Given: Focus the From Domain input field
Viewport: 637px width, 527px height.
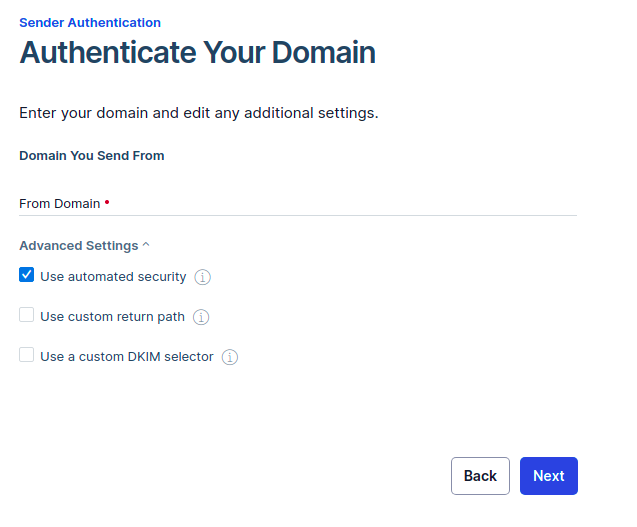Looking at the screenshot, I should pos(340,203).
